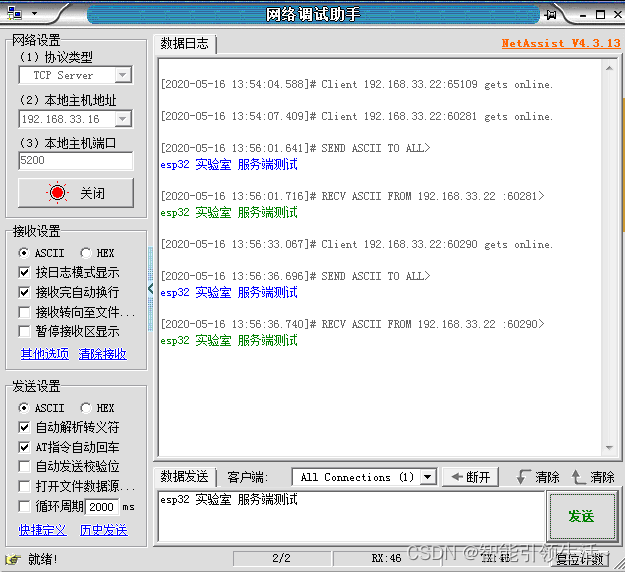Viewport: 625px width, 572px height.
Task: Click the up-arrow 清除 button
Action: pos(593,477)
